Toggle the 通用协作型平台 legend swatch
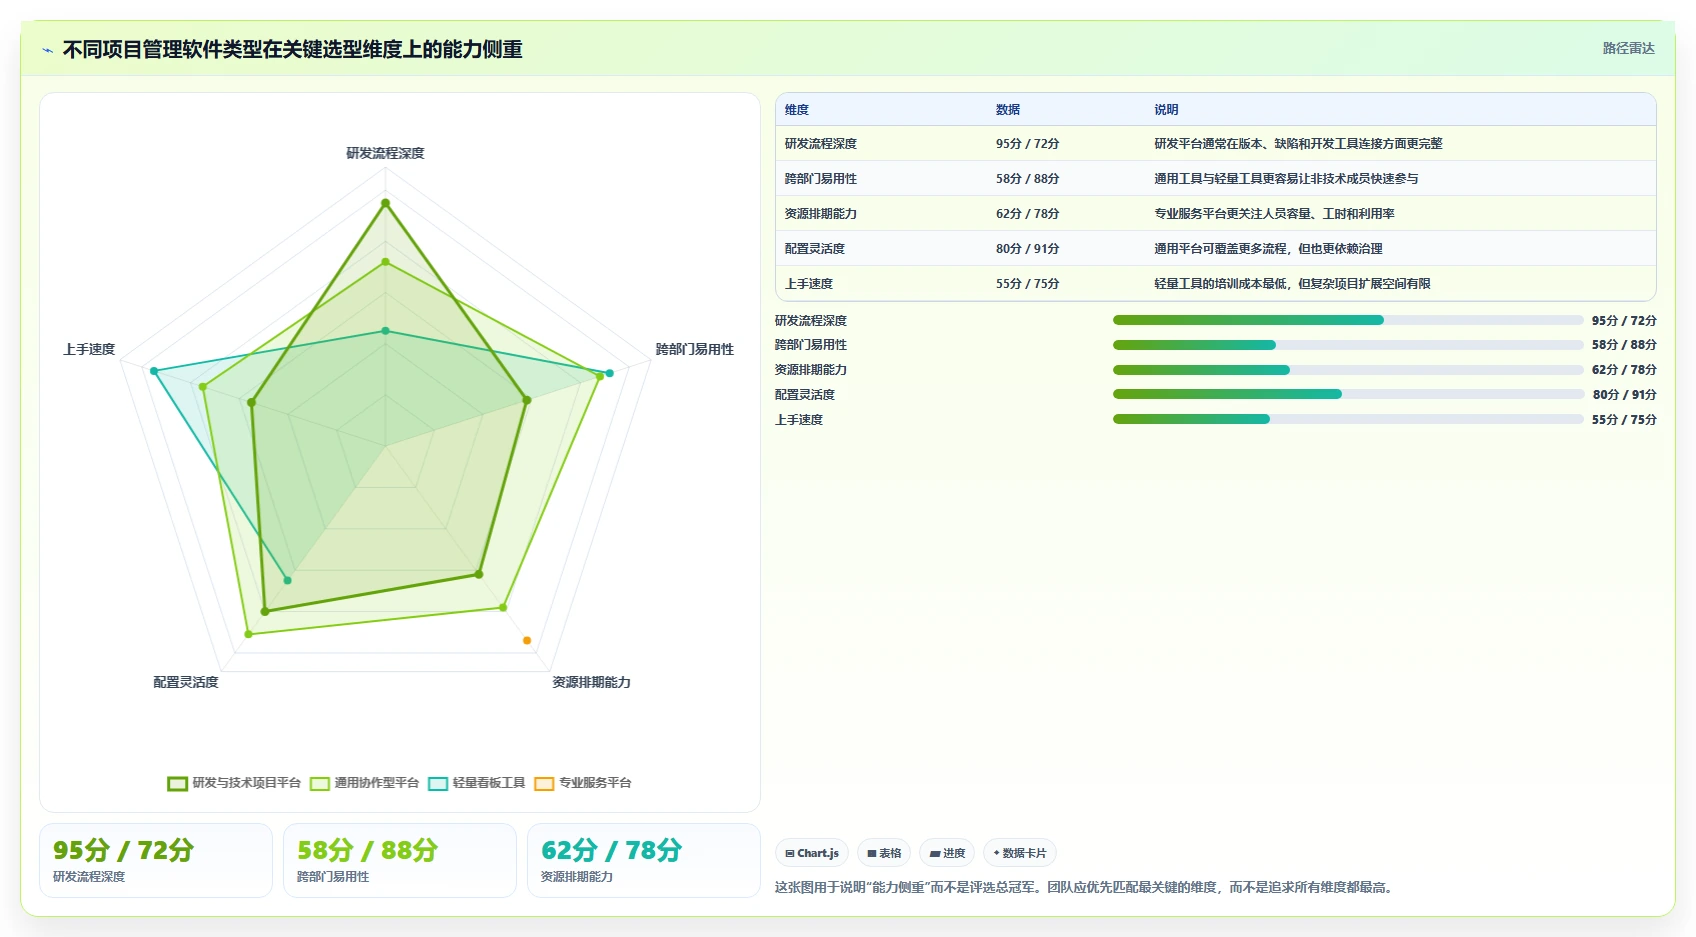This screenshot has height=937, width=1696. coord(320,783)
